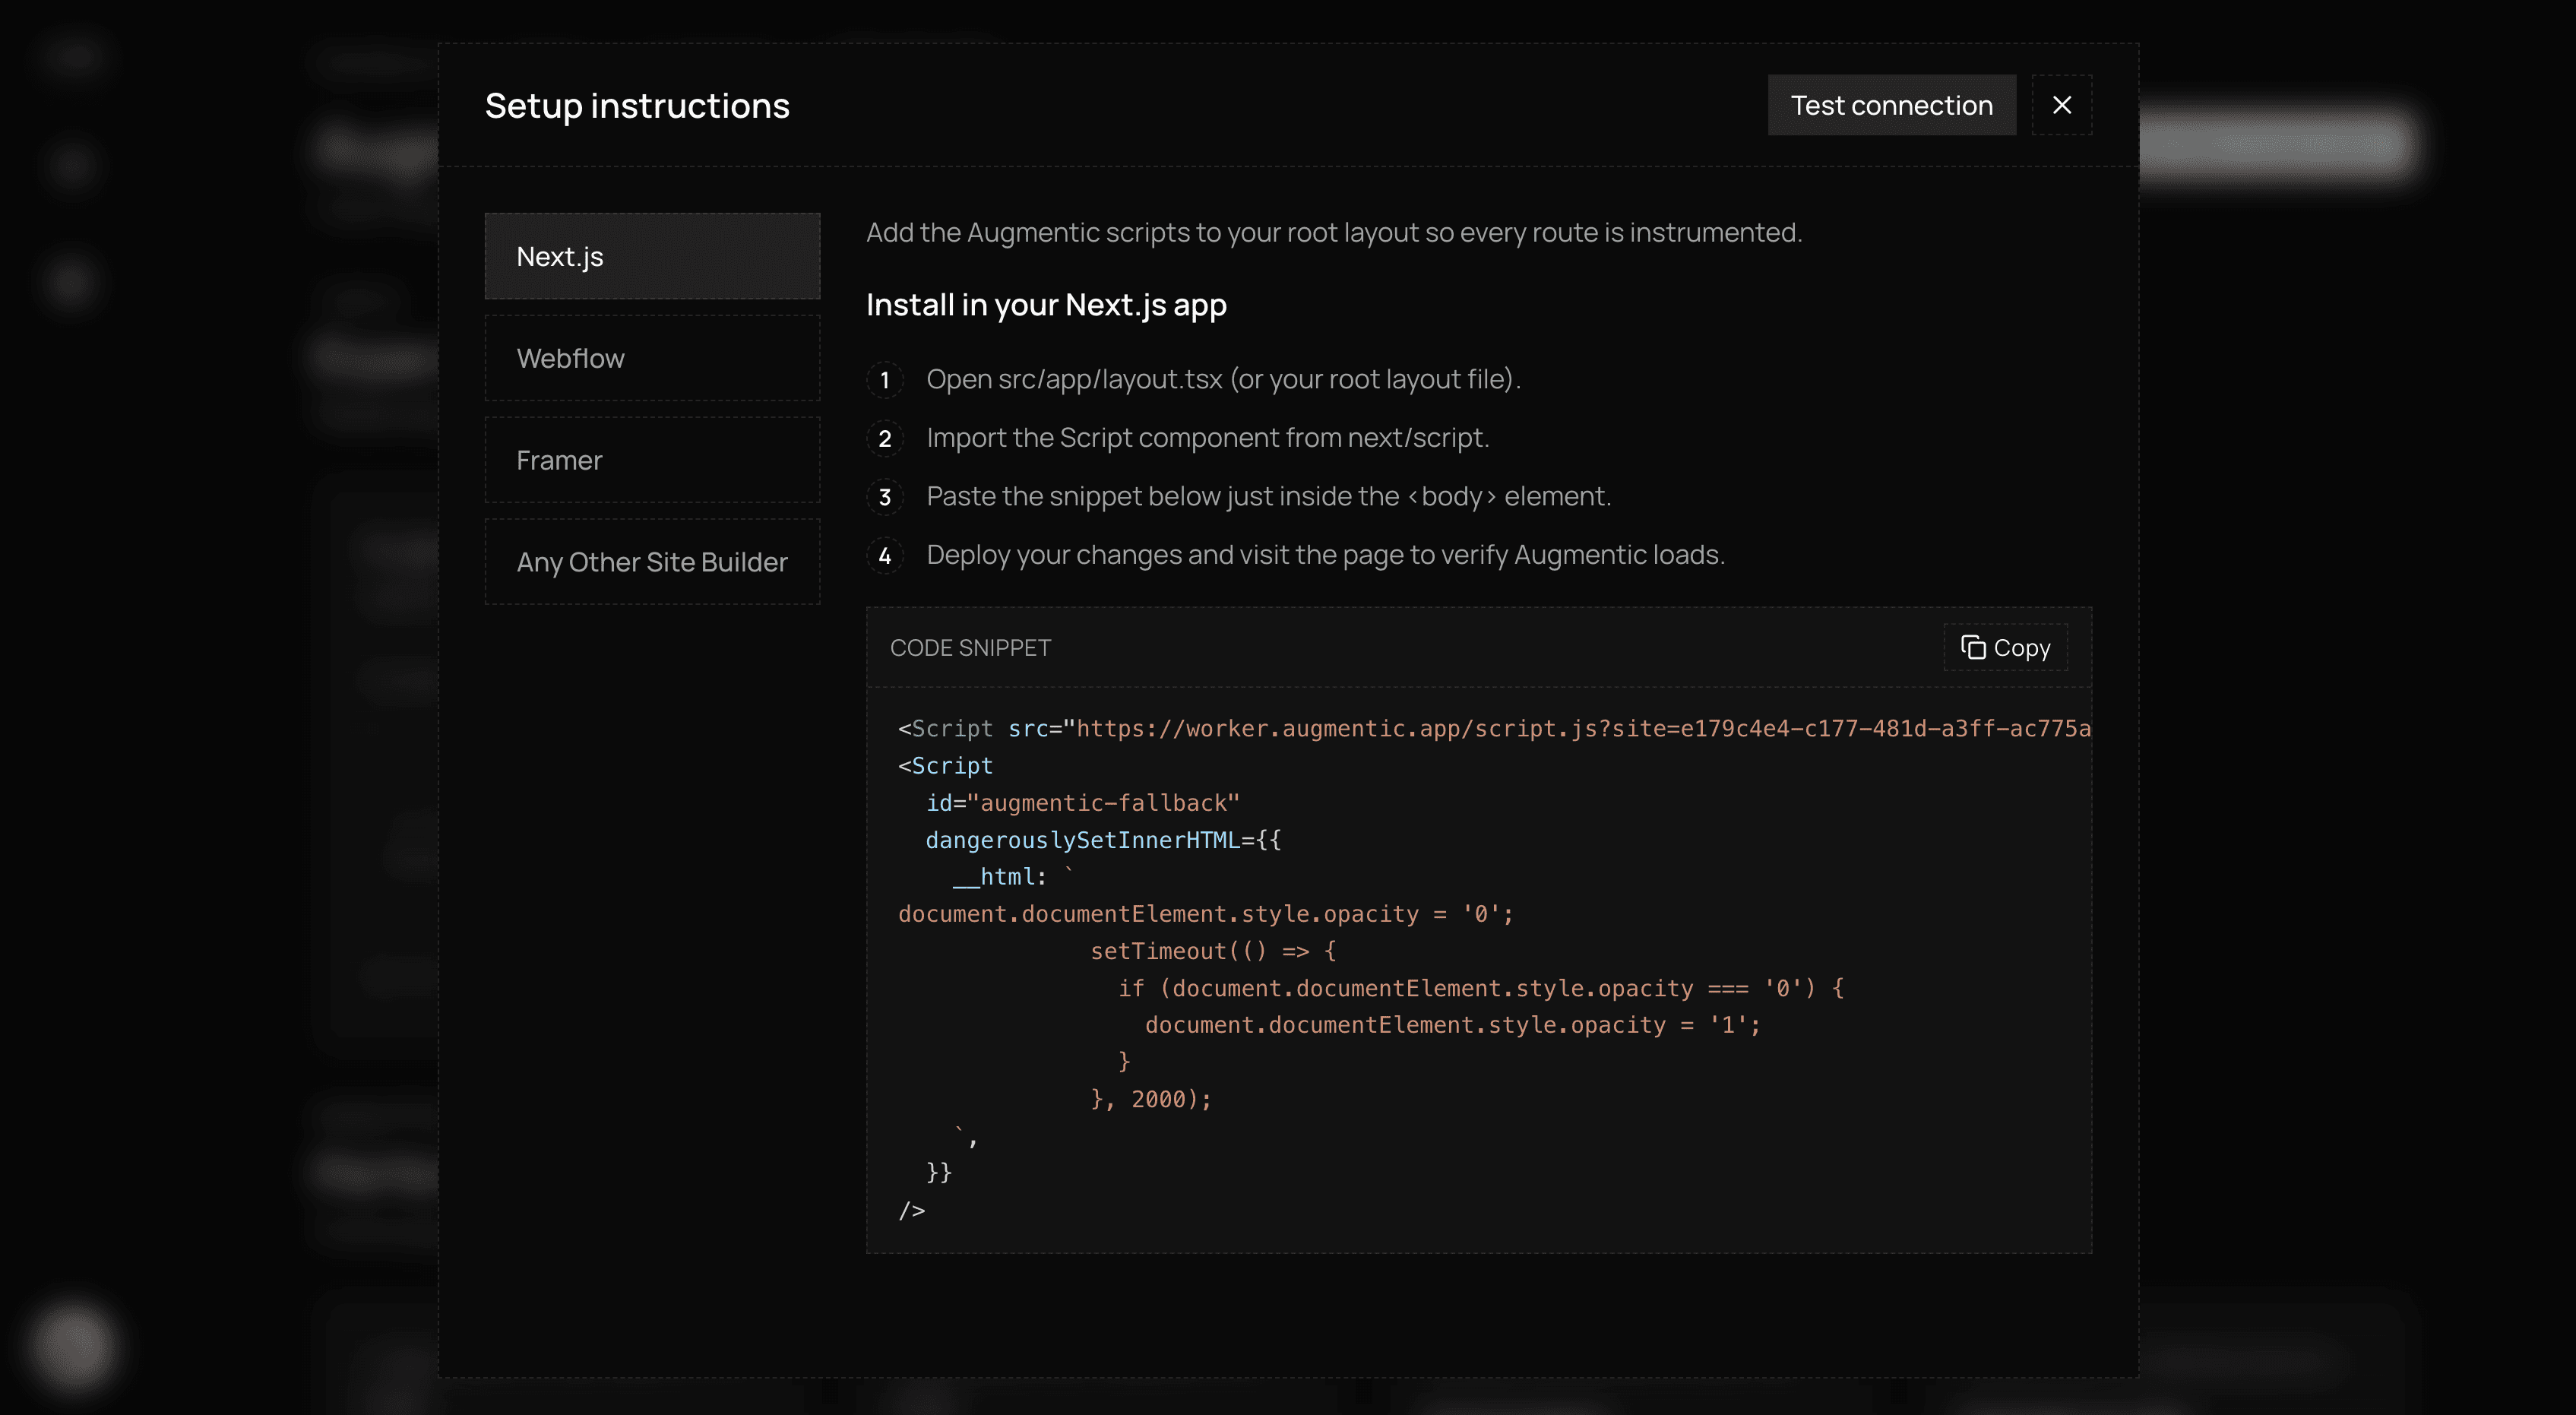Viewport: 2576px width, 1415px height.
Task: Click the "Install in your Next.js app" heading
Action: (1046, 305)
